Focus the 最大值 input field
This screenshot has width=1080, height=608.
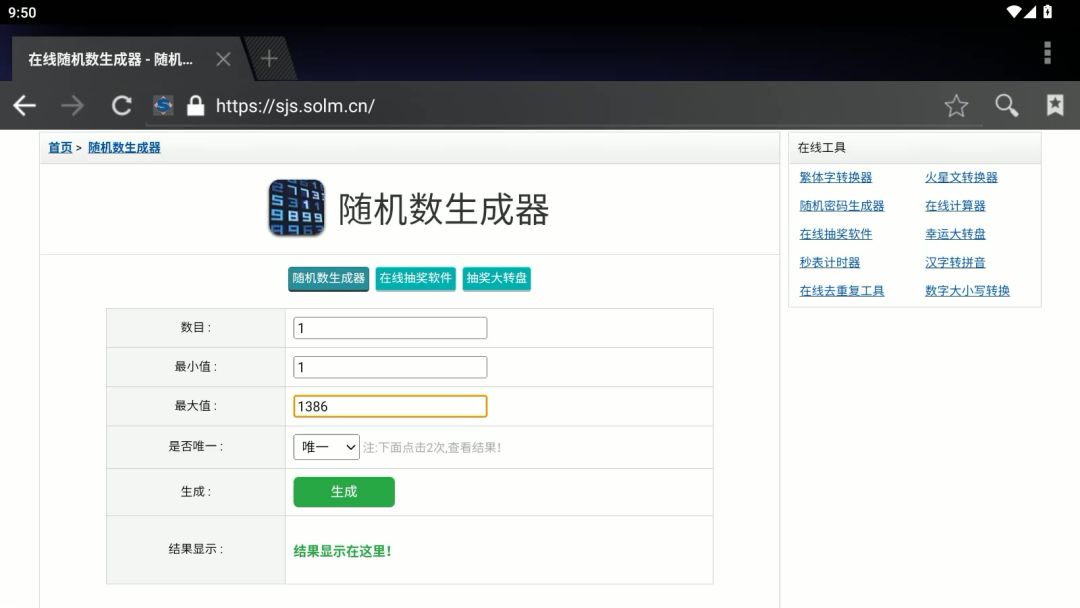tap(390, 406)
